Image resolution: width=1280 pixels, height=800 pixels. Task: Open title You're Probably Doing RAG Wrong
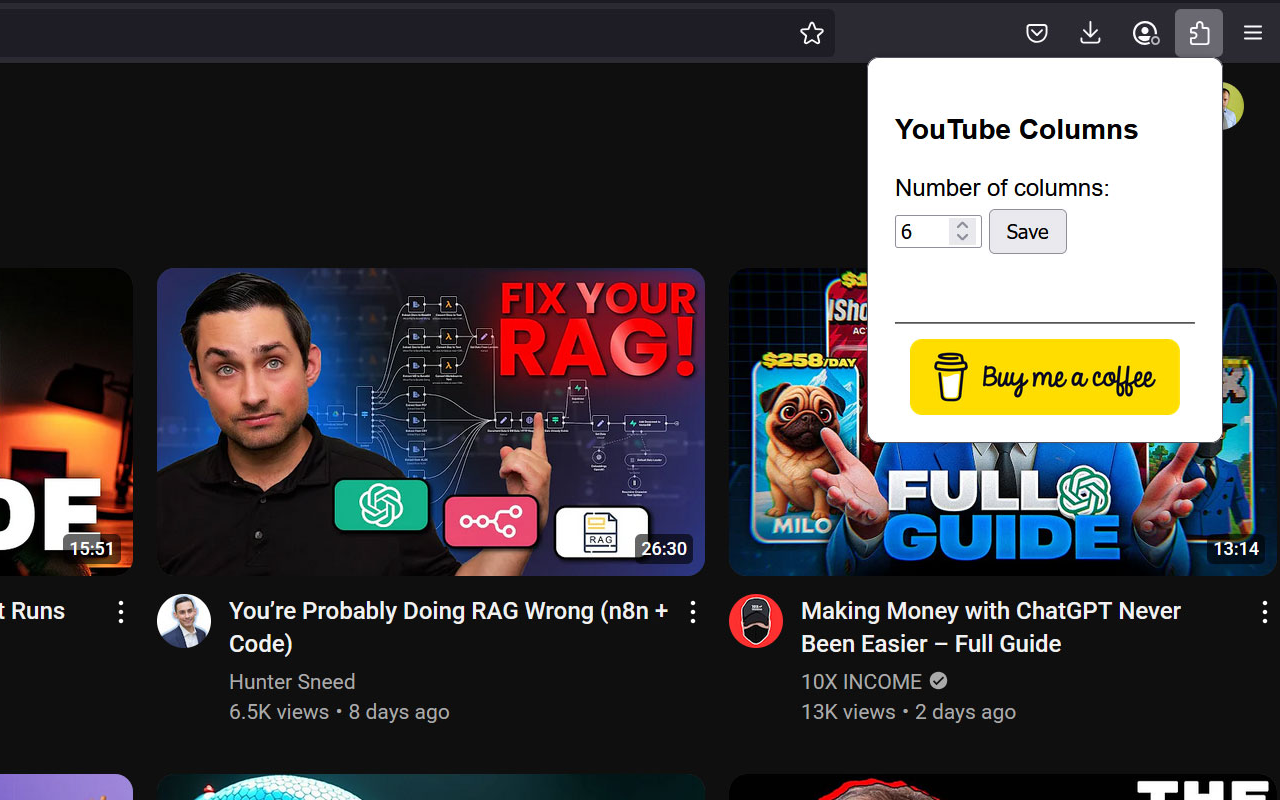point(449,627)
